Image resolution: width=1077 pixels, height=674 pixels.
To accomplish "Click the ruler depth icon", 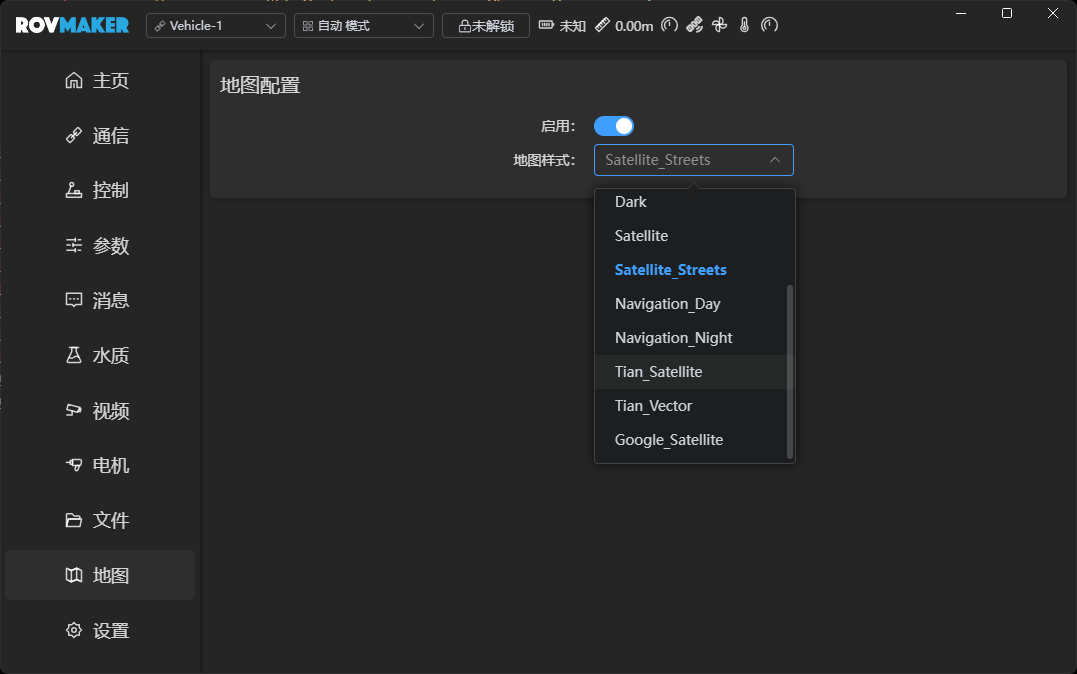I will pyautogui.click(x=602, y=25).
